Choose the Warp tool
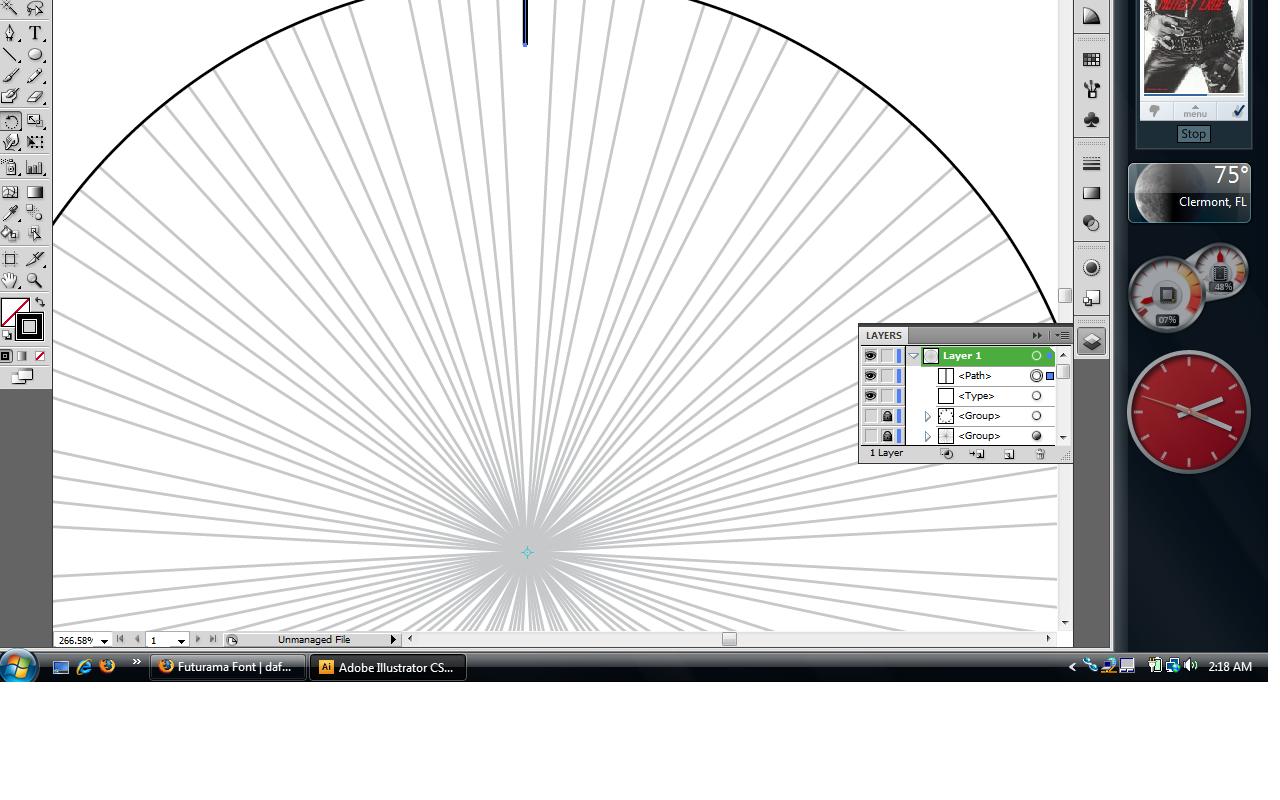The width and height of the screenshot is (1280, 800). coord(11,143)
